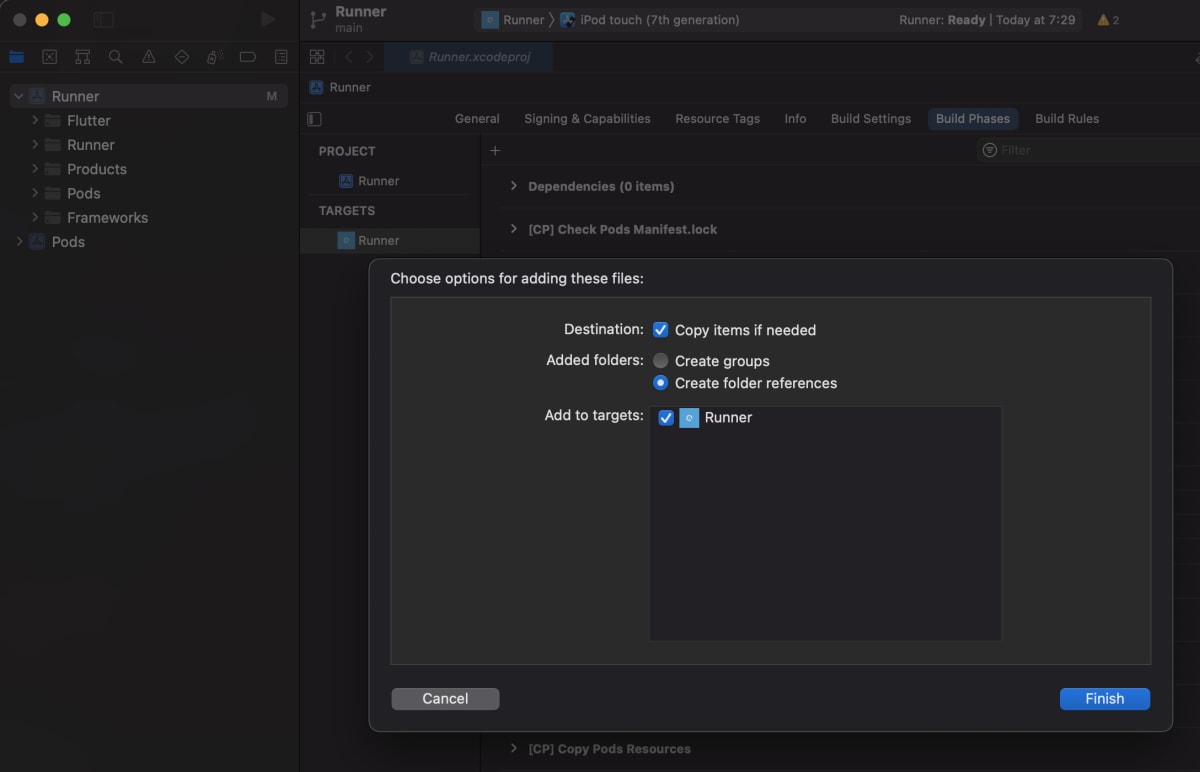The image size is (1200, 772).
Task: Click the Products folder label
Action: pyautogui.click(x=97, y=169)
